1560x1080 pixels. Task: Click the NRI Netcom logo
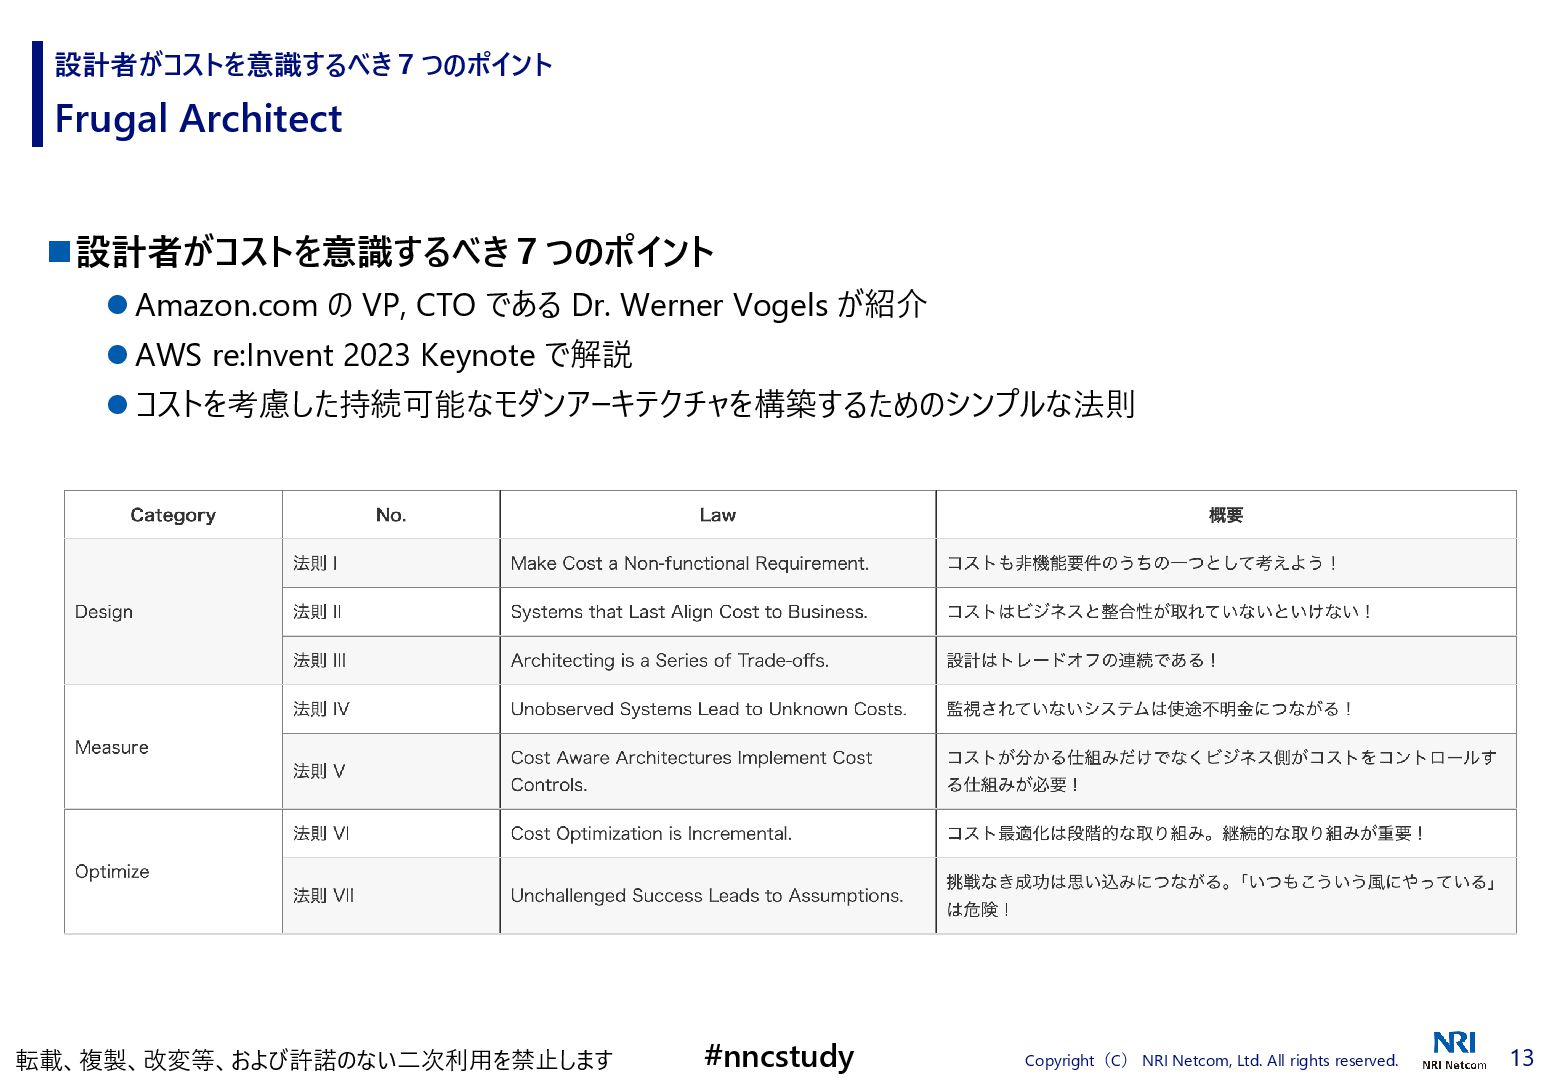click(x=1454, y=1050)
